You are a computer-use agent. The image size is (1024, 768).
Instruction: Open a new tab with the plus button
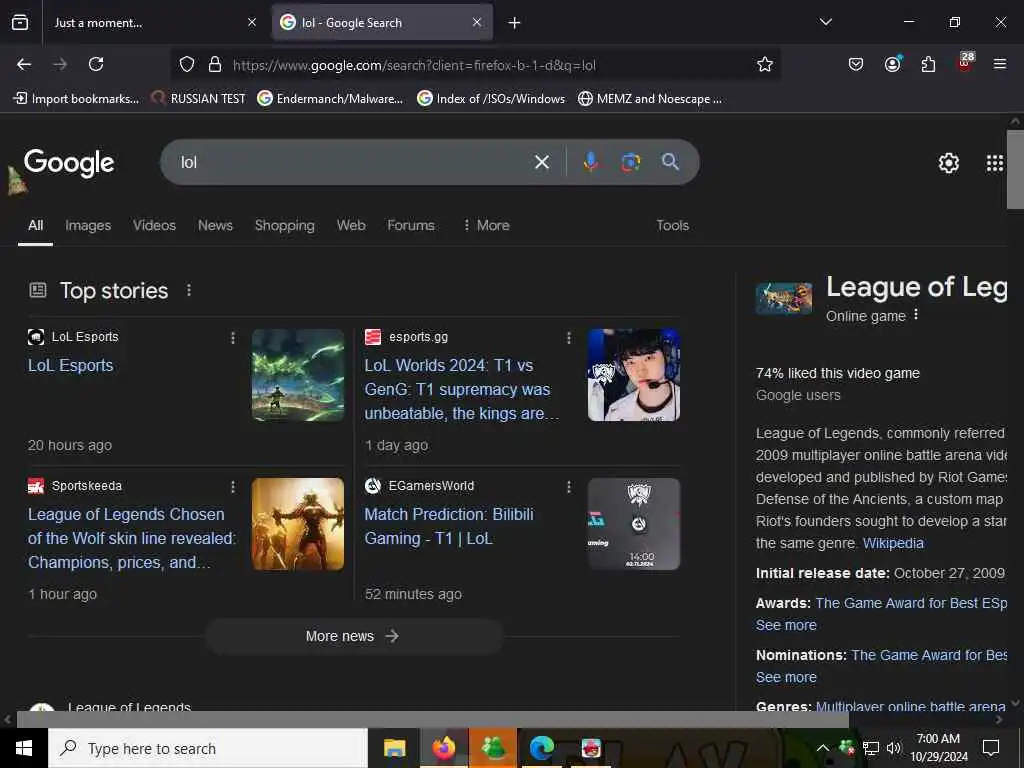tap(514, 23)
